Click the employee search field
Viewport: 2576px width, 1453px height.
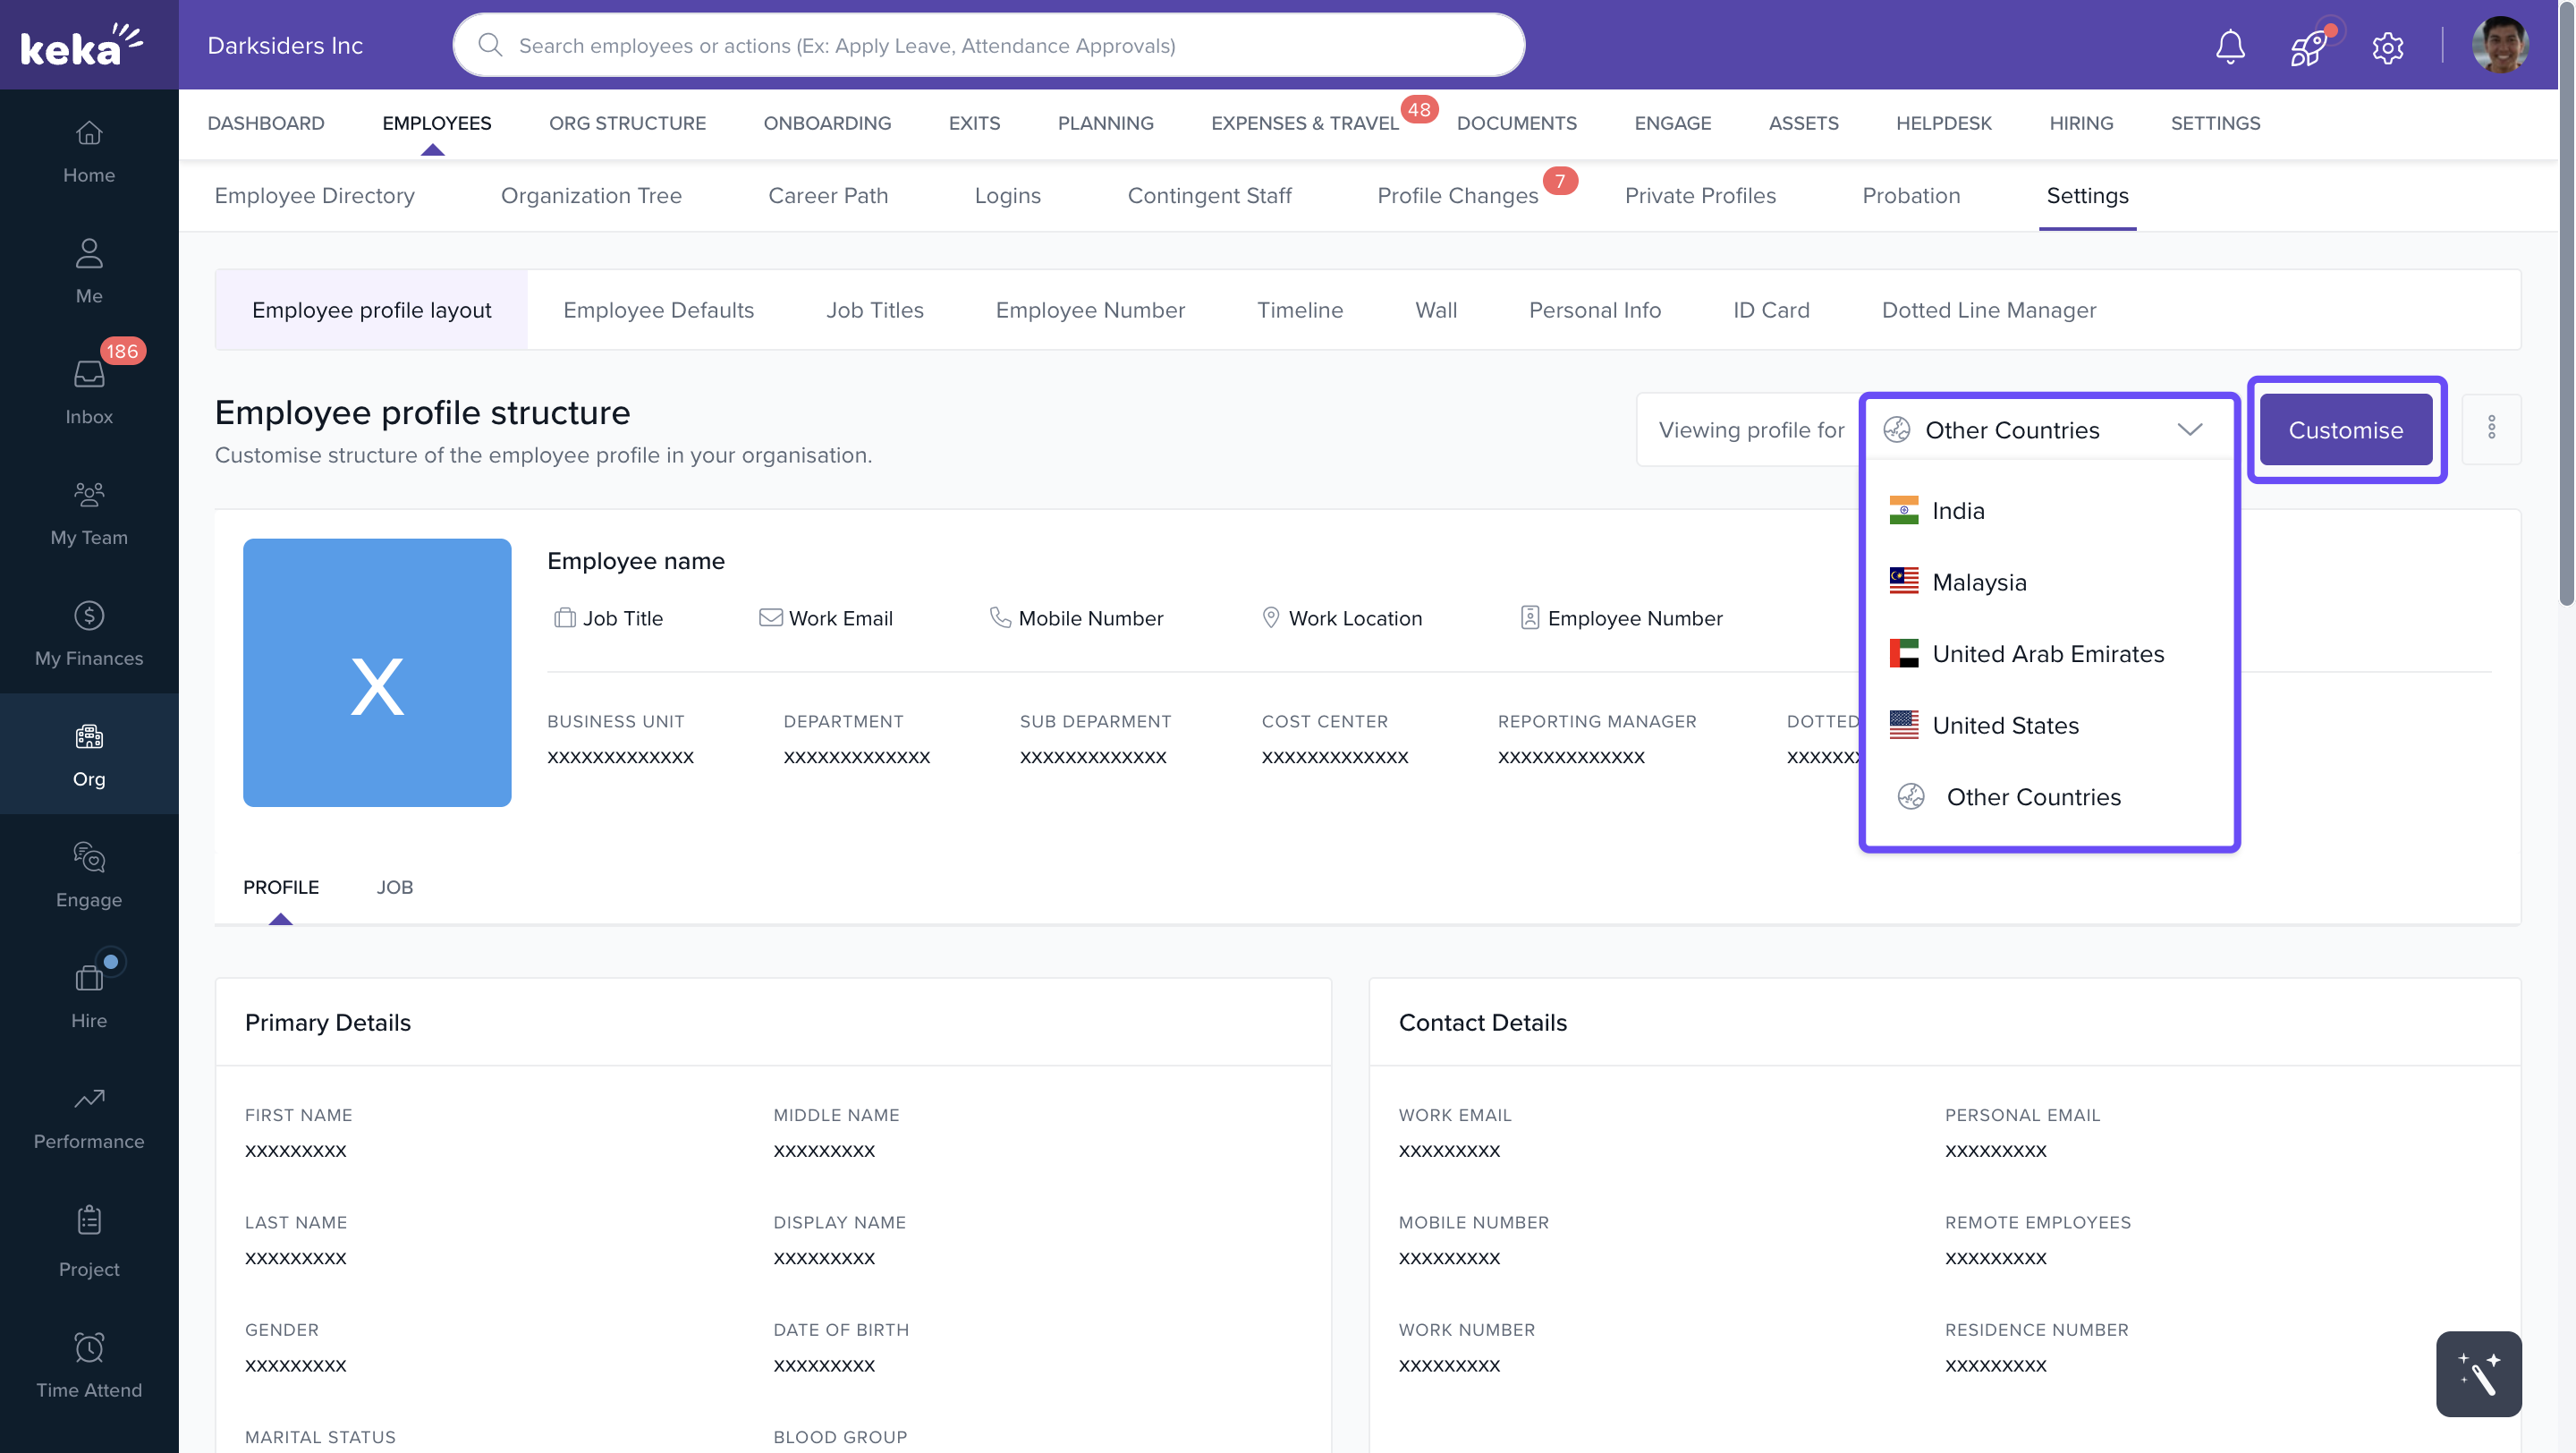point(988,46)
